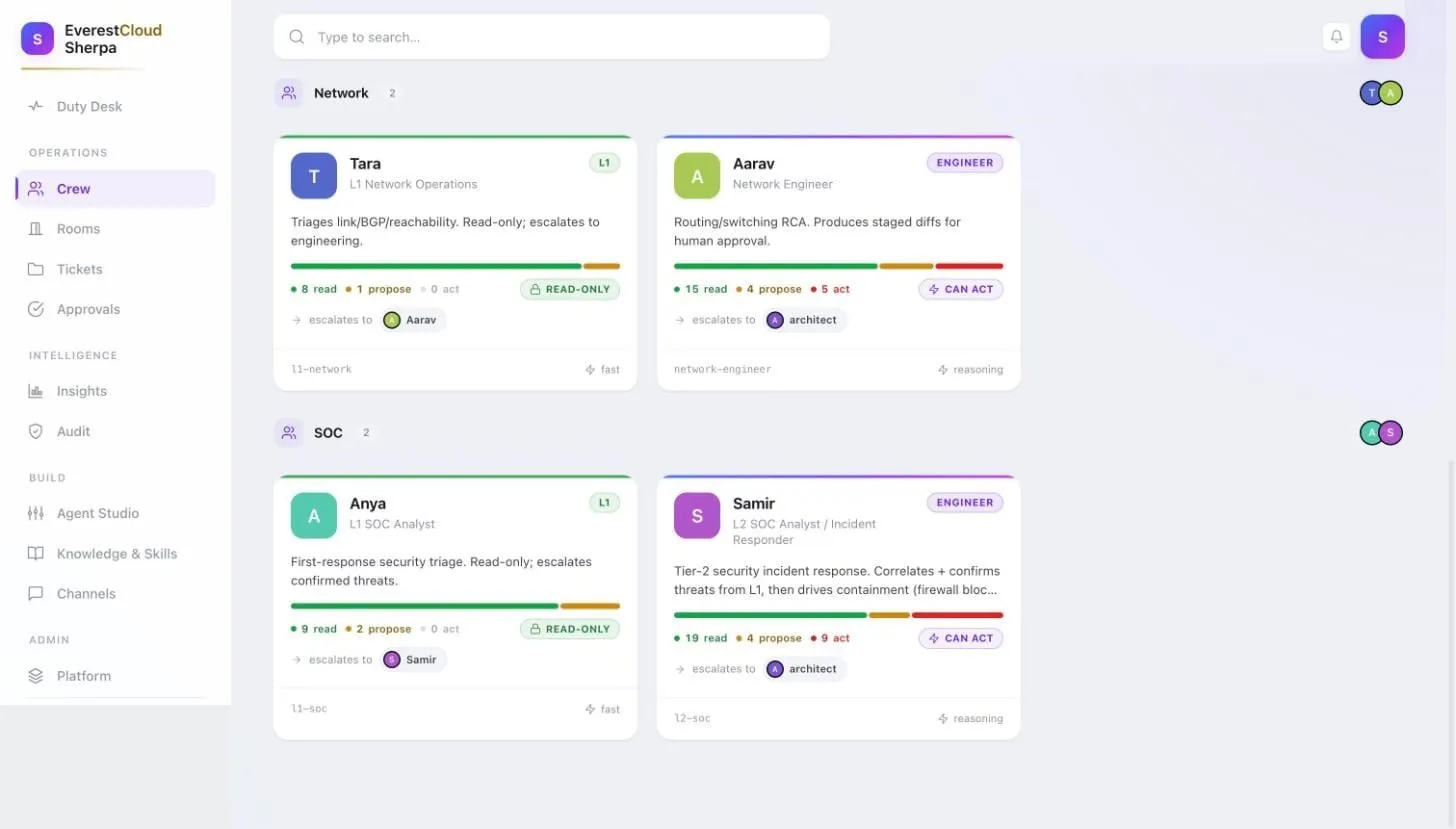This screenshot has width=1456, height=829.
Task: Click the Platform layers icon
Action: (36, 676)
